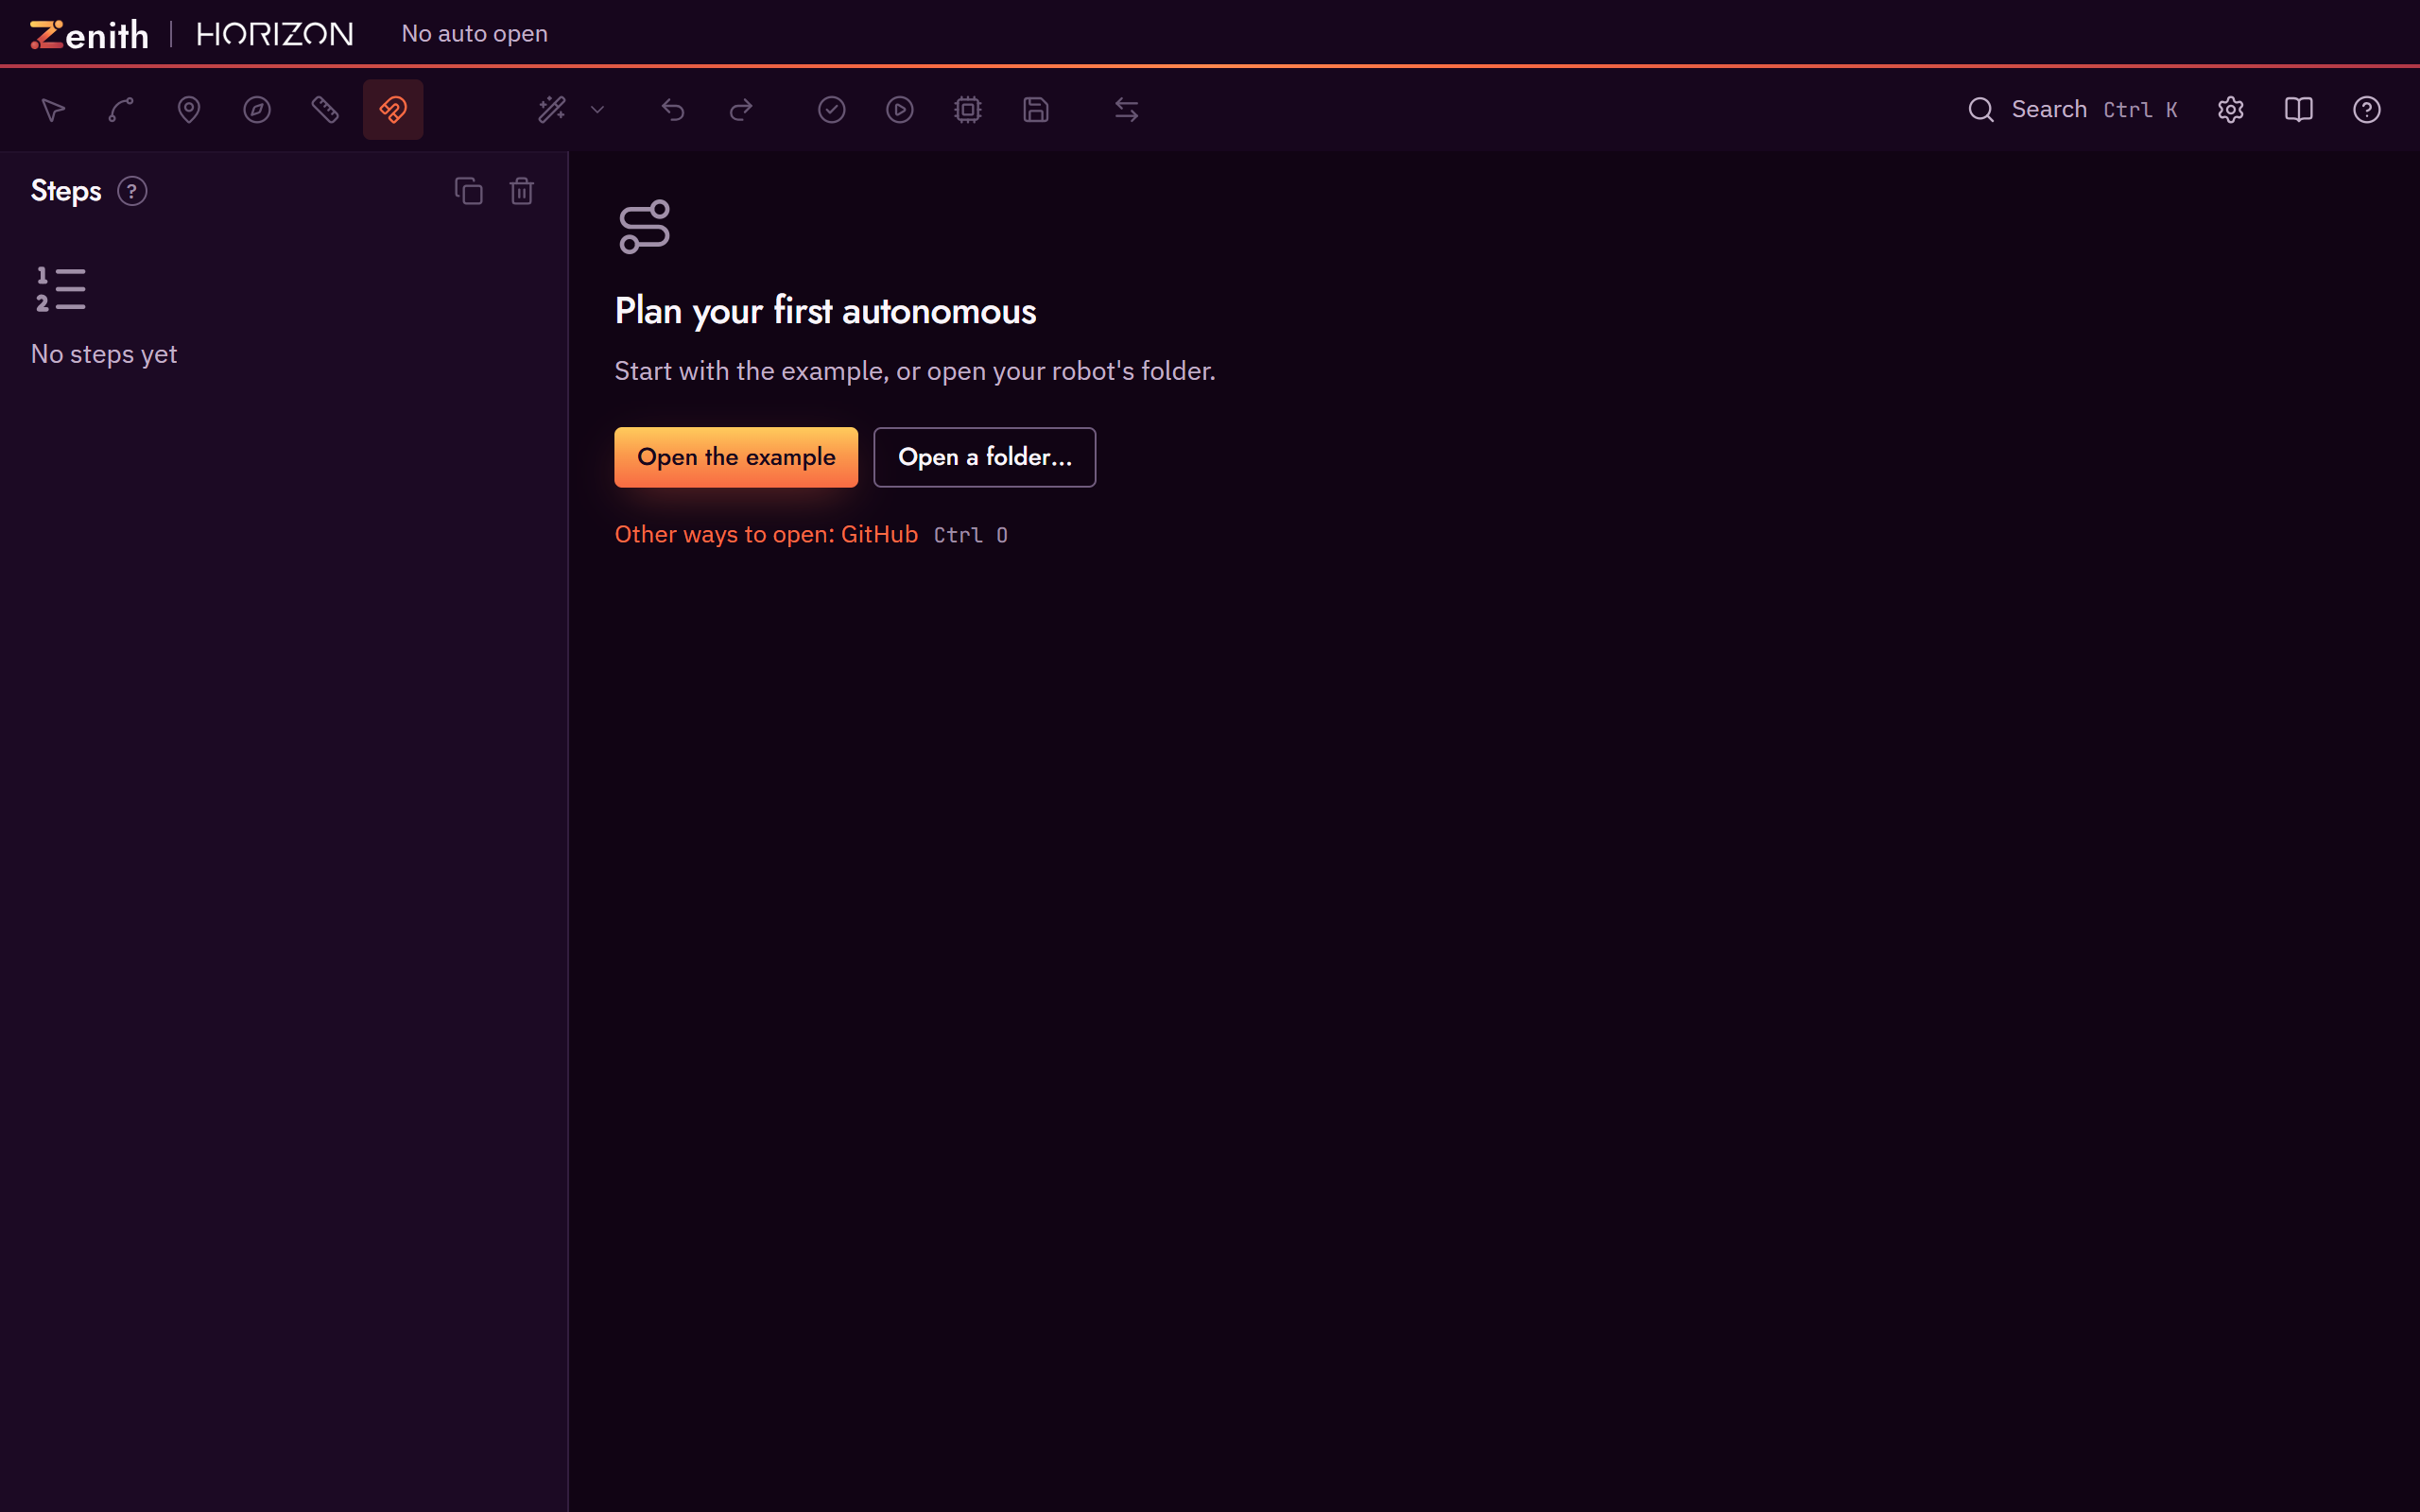The image size is (2420, 1512).
Task: Click the trash icon in Steps panel
Action: [x=522, y=191]
